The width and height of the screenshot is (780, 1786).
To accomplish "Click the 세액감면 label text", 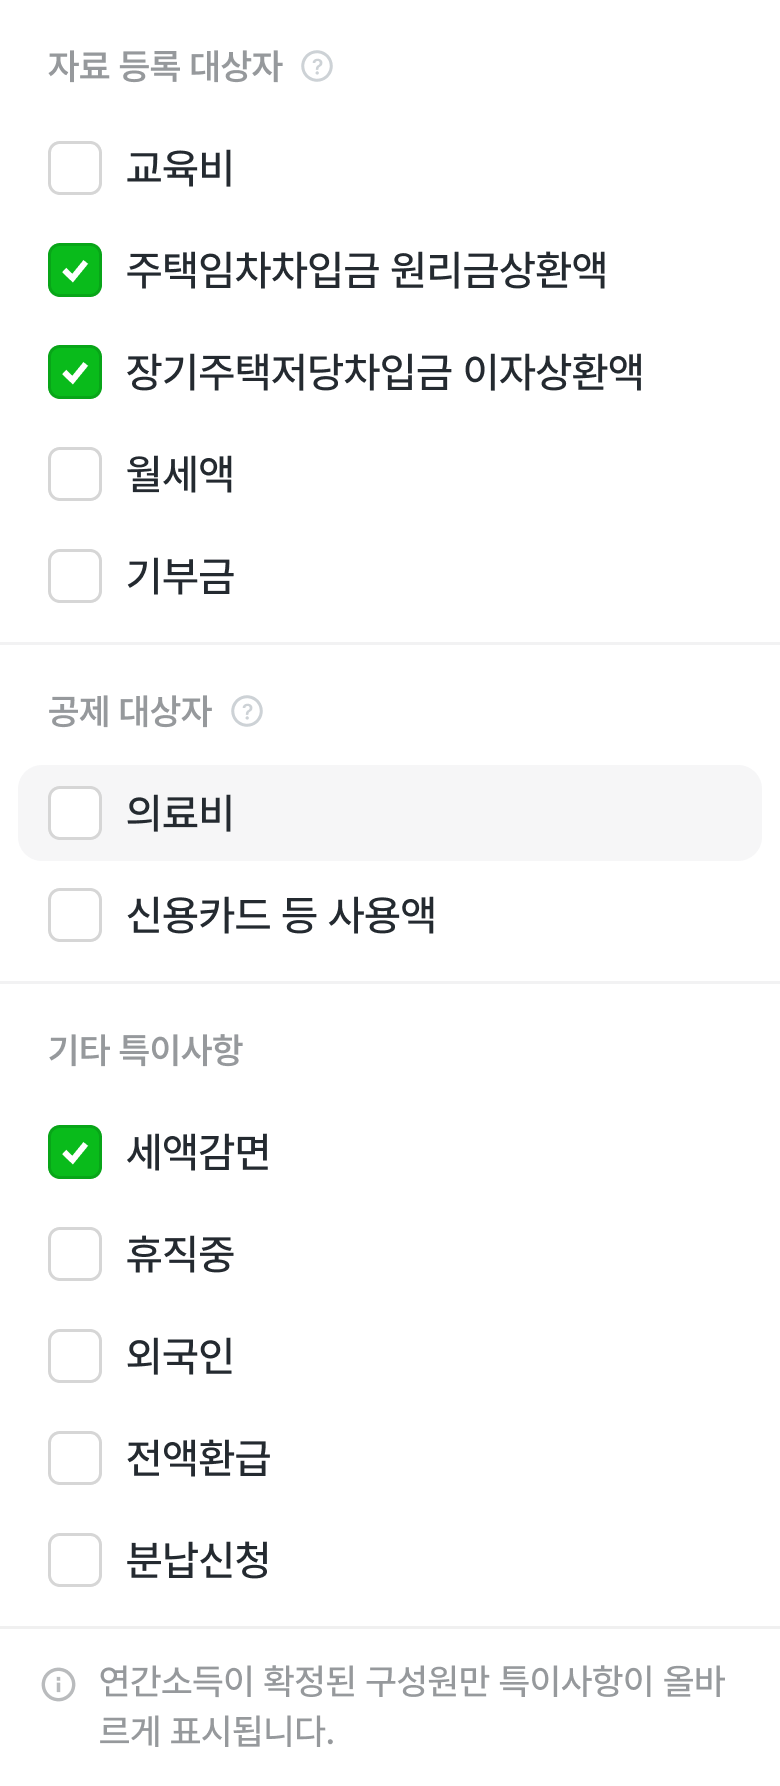I will 198,1152.
